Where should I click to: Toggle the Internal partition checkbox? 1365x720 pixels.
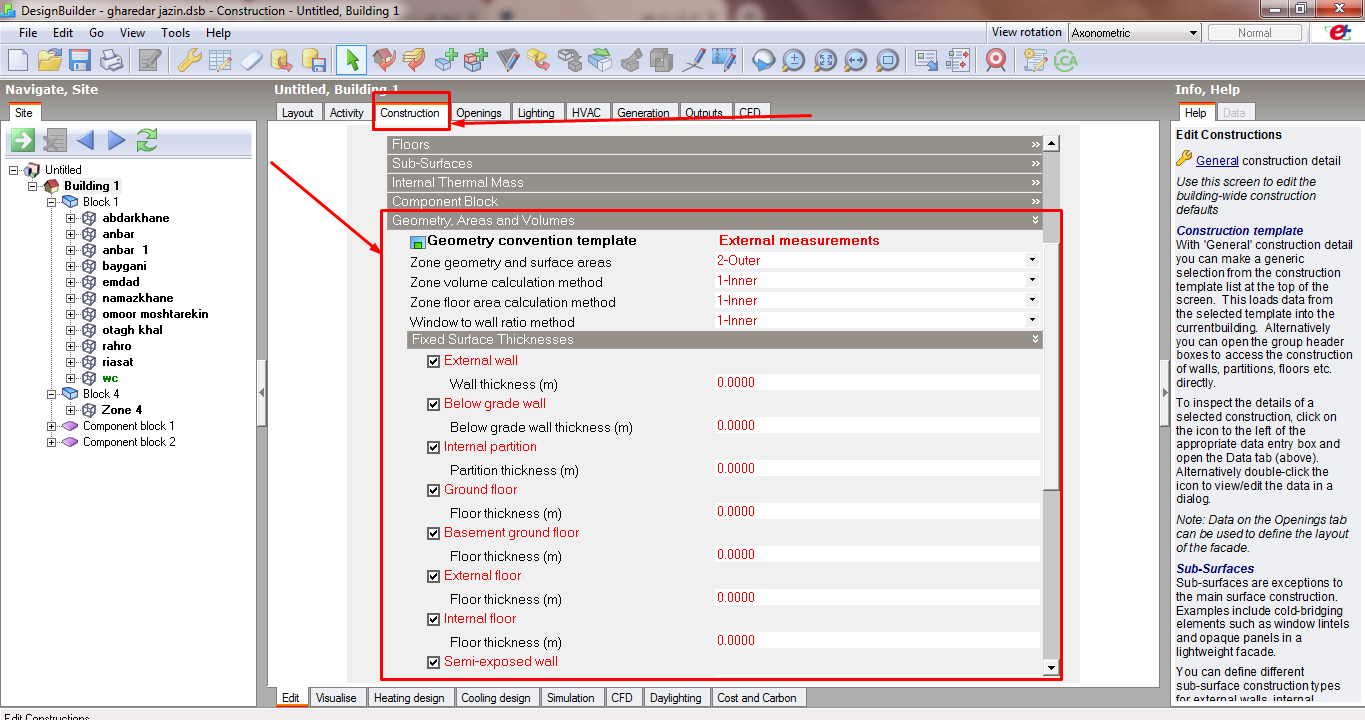click(433, 448)
